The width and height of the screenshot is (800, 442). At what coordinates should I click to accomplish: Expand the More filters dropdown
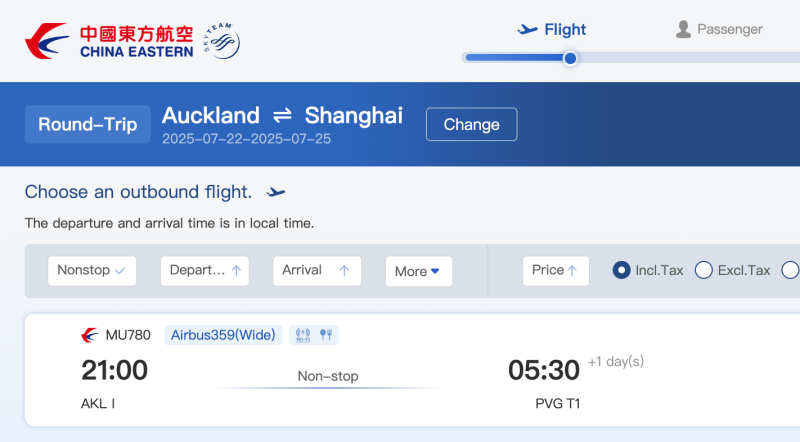418,271
